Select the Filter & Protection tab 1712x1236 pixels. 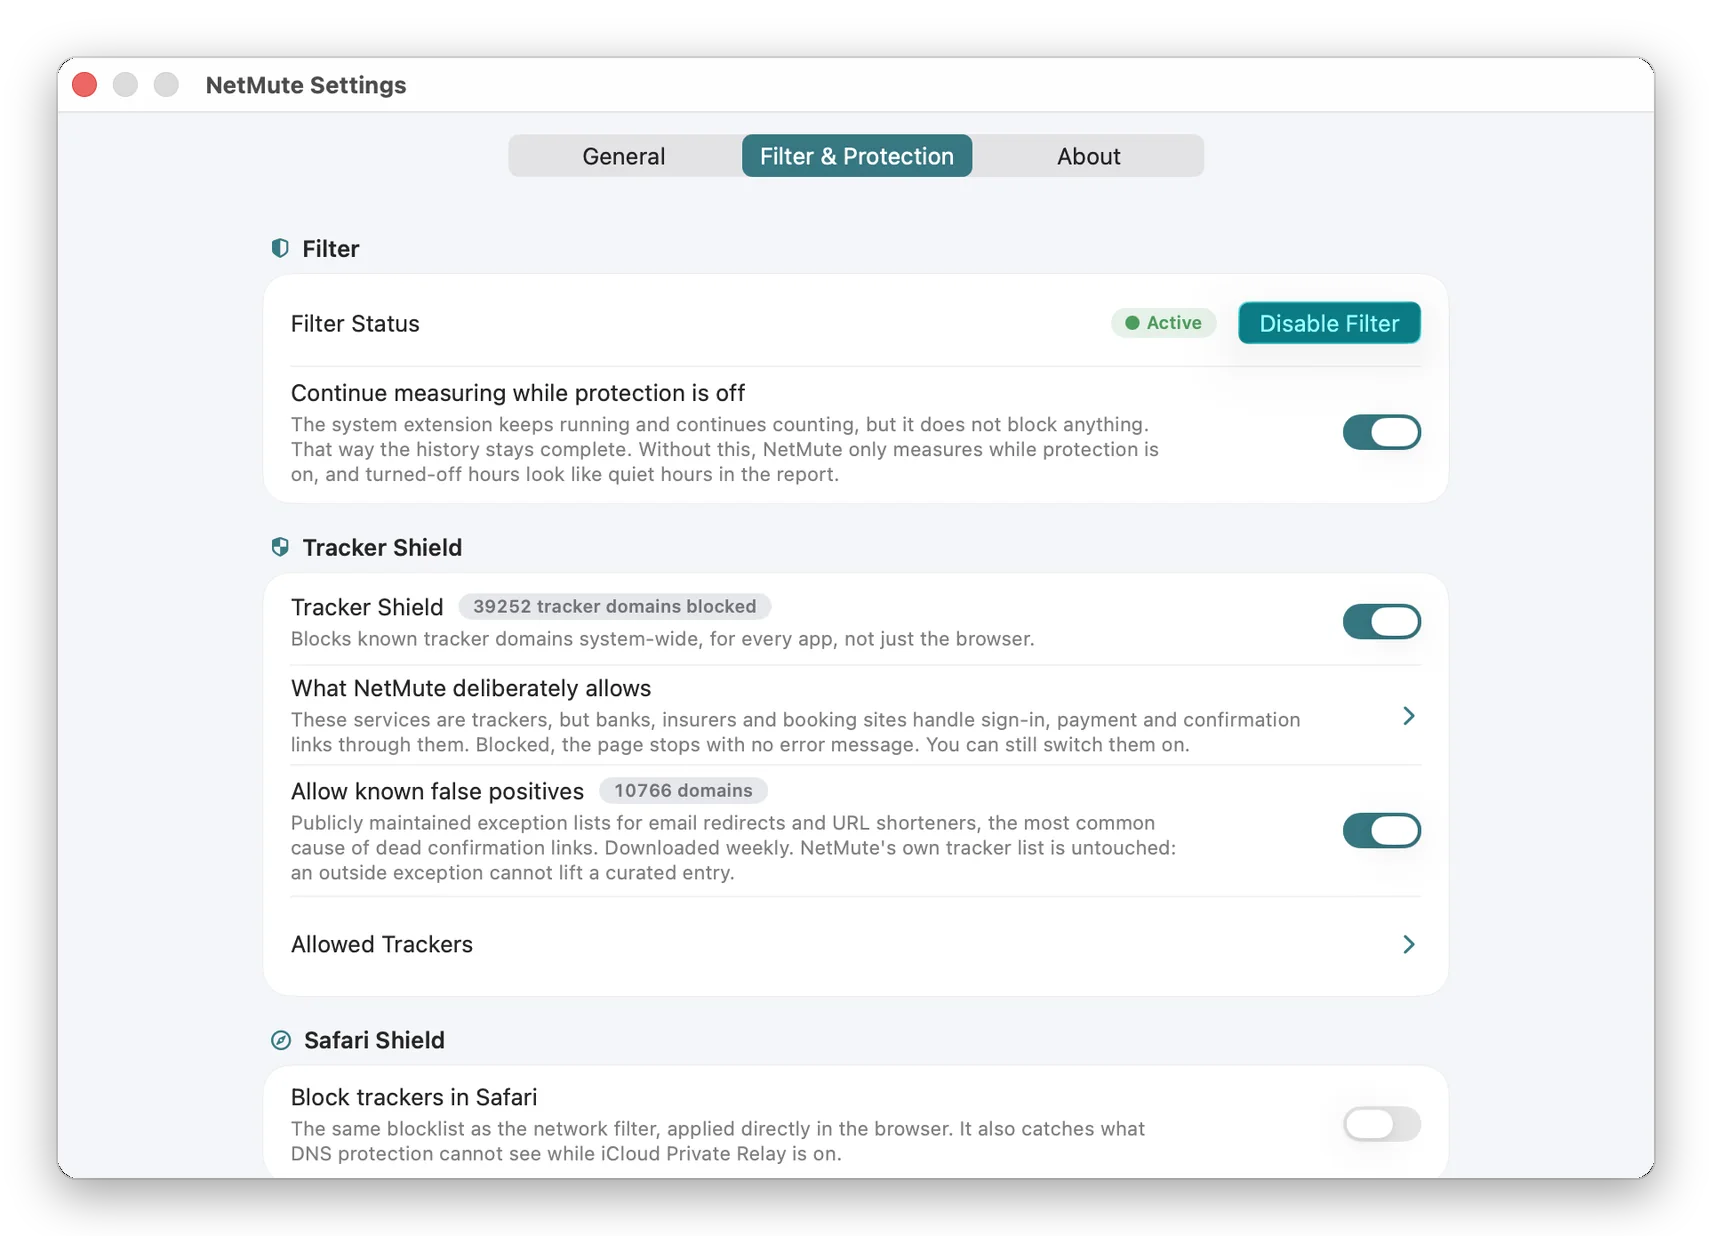tap(857, 156)
